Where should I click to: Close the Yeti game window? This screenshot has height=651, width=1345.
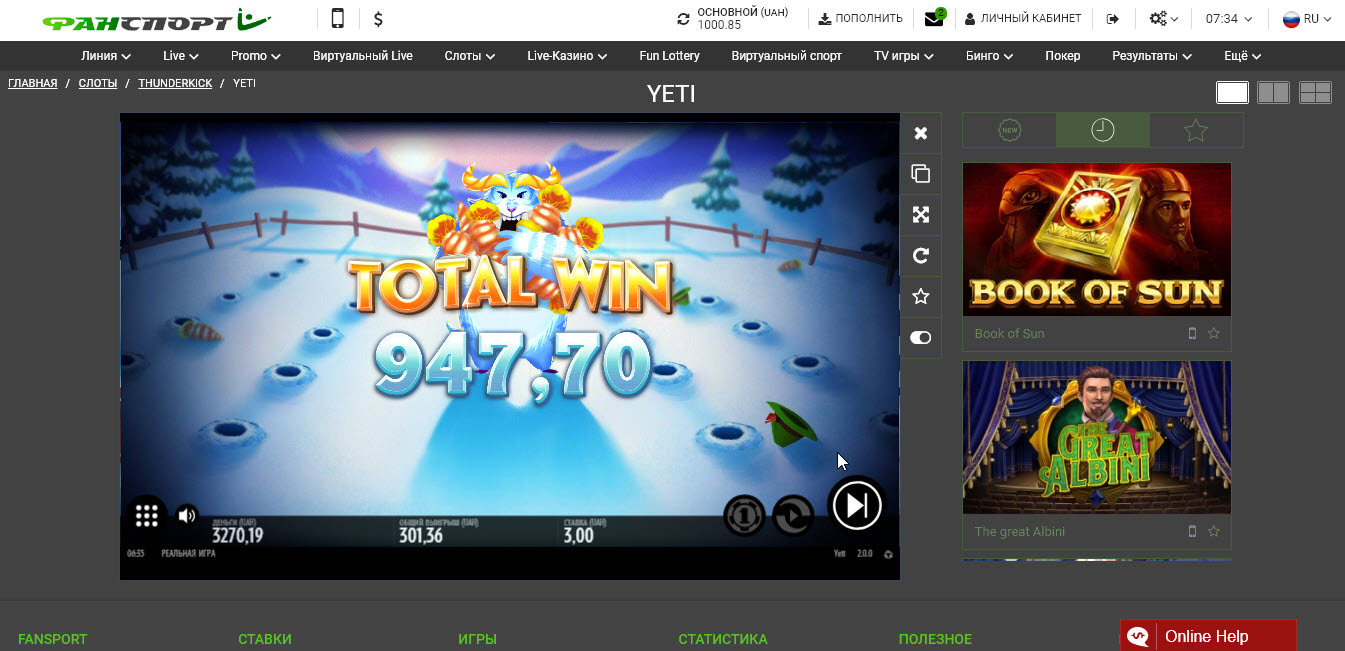pos(921,133)
